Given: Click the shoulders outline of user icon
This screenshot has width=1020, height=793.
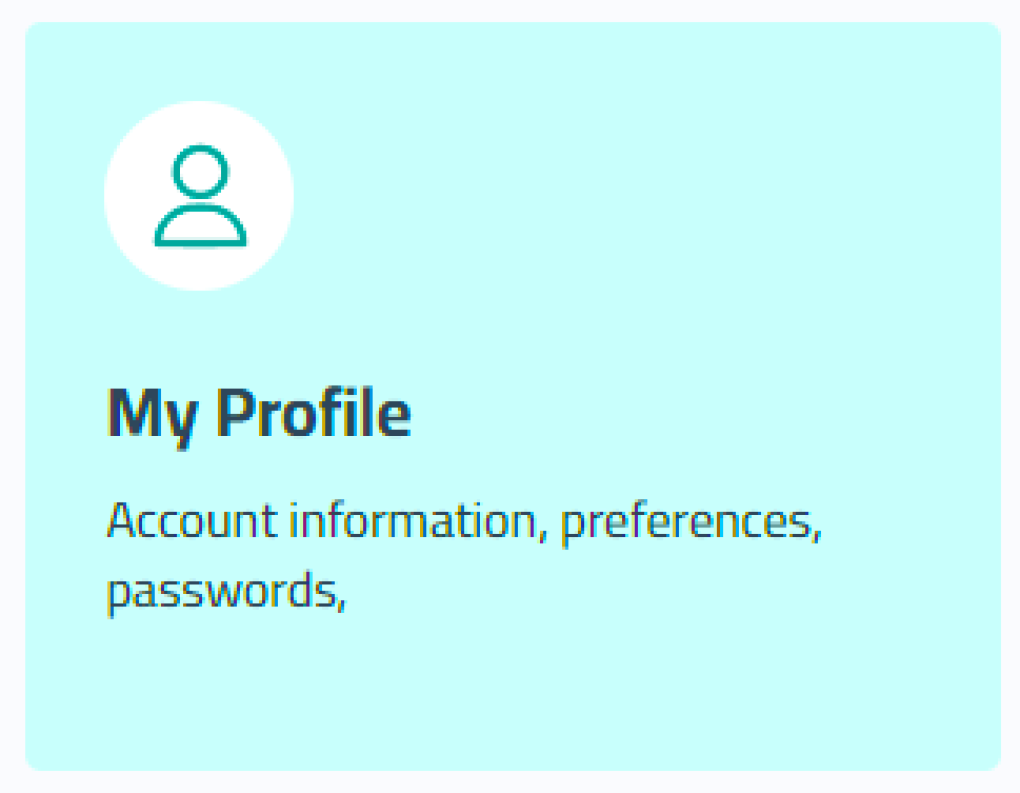Looking at the screenshot, I should tap(200, 229).
